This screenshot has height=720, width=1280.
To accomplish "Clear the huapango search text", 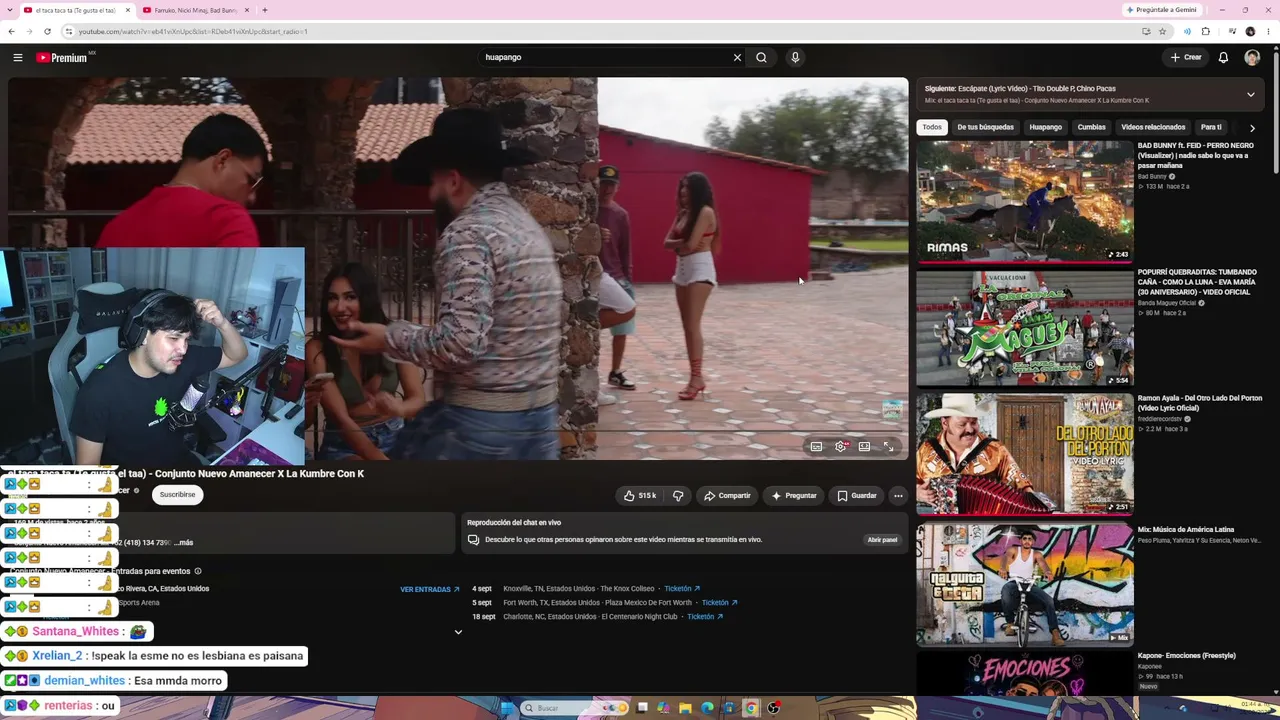I will pyautogui.click(x=737, y=57).
